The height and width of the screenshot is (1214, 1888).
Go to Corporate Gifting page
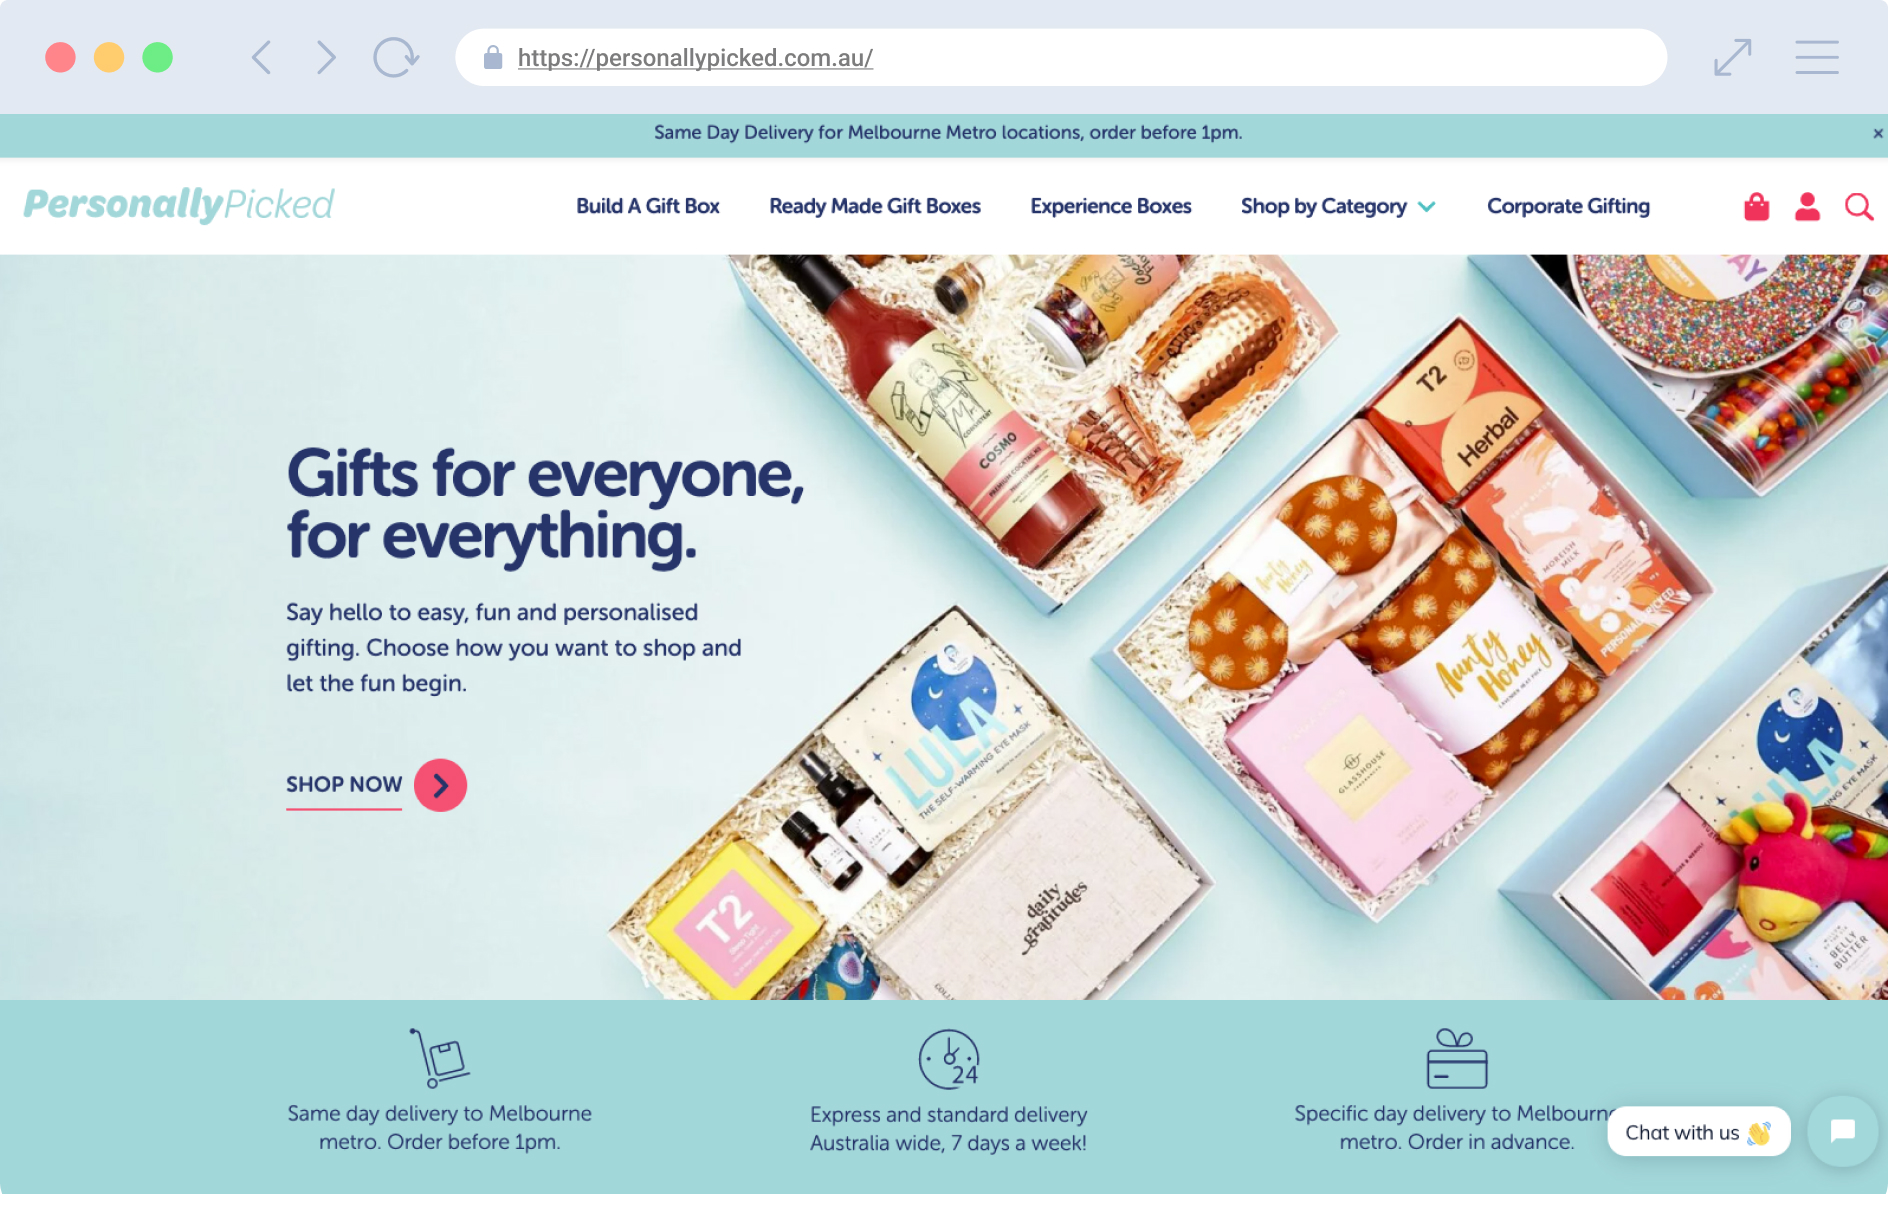(x=1568, y=206)
